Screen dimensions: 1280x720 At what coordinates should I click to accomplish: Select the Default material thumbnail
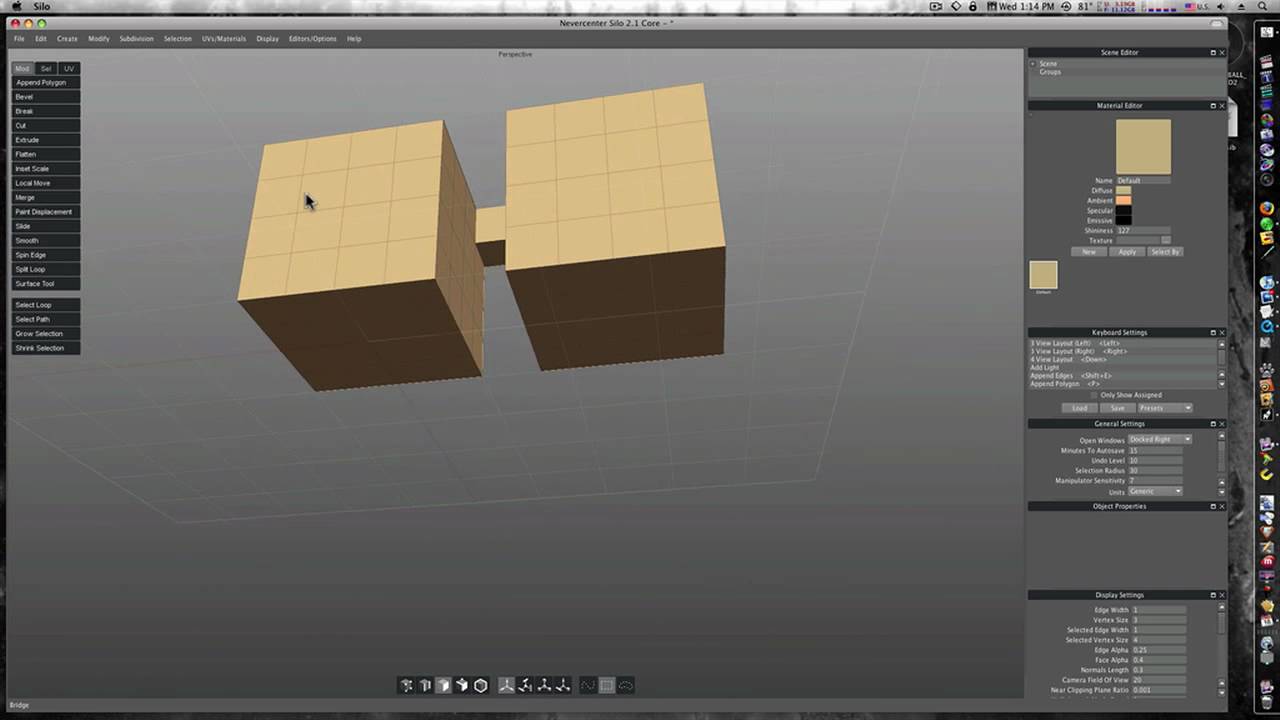tap(1043, 275)
